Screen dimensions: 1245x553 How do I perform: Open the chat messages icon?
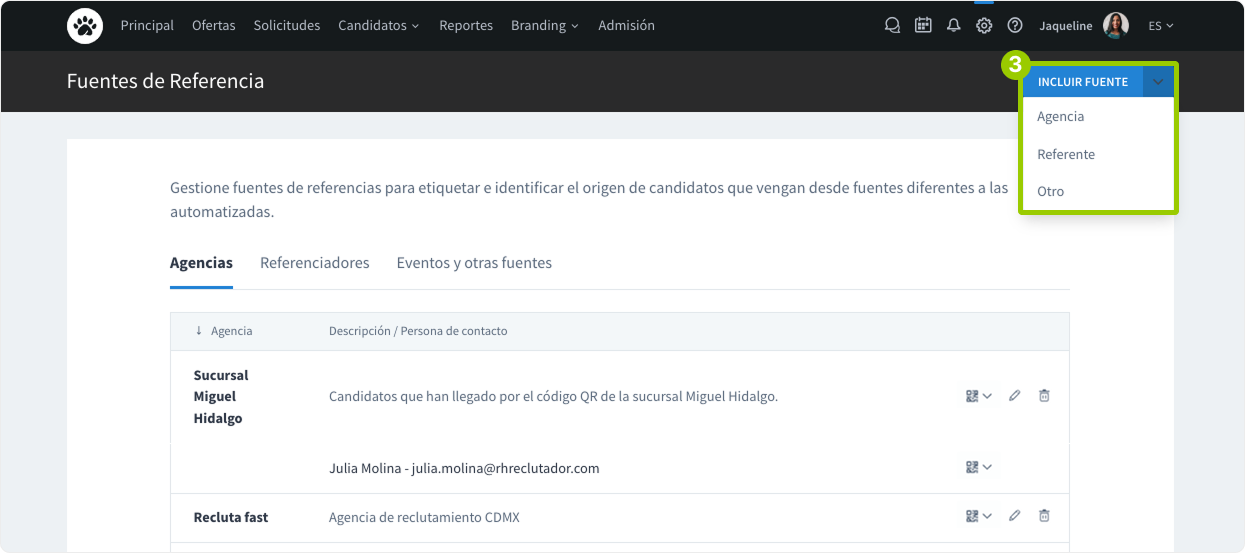[892, 26]
